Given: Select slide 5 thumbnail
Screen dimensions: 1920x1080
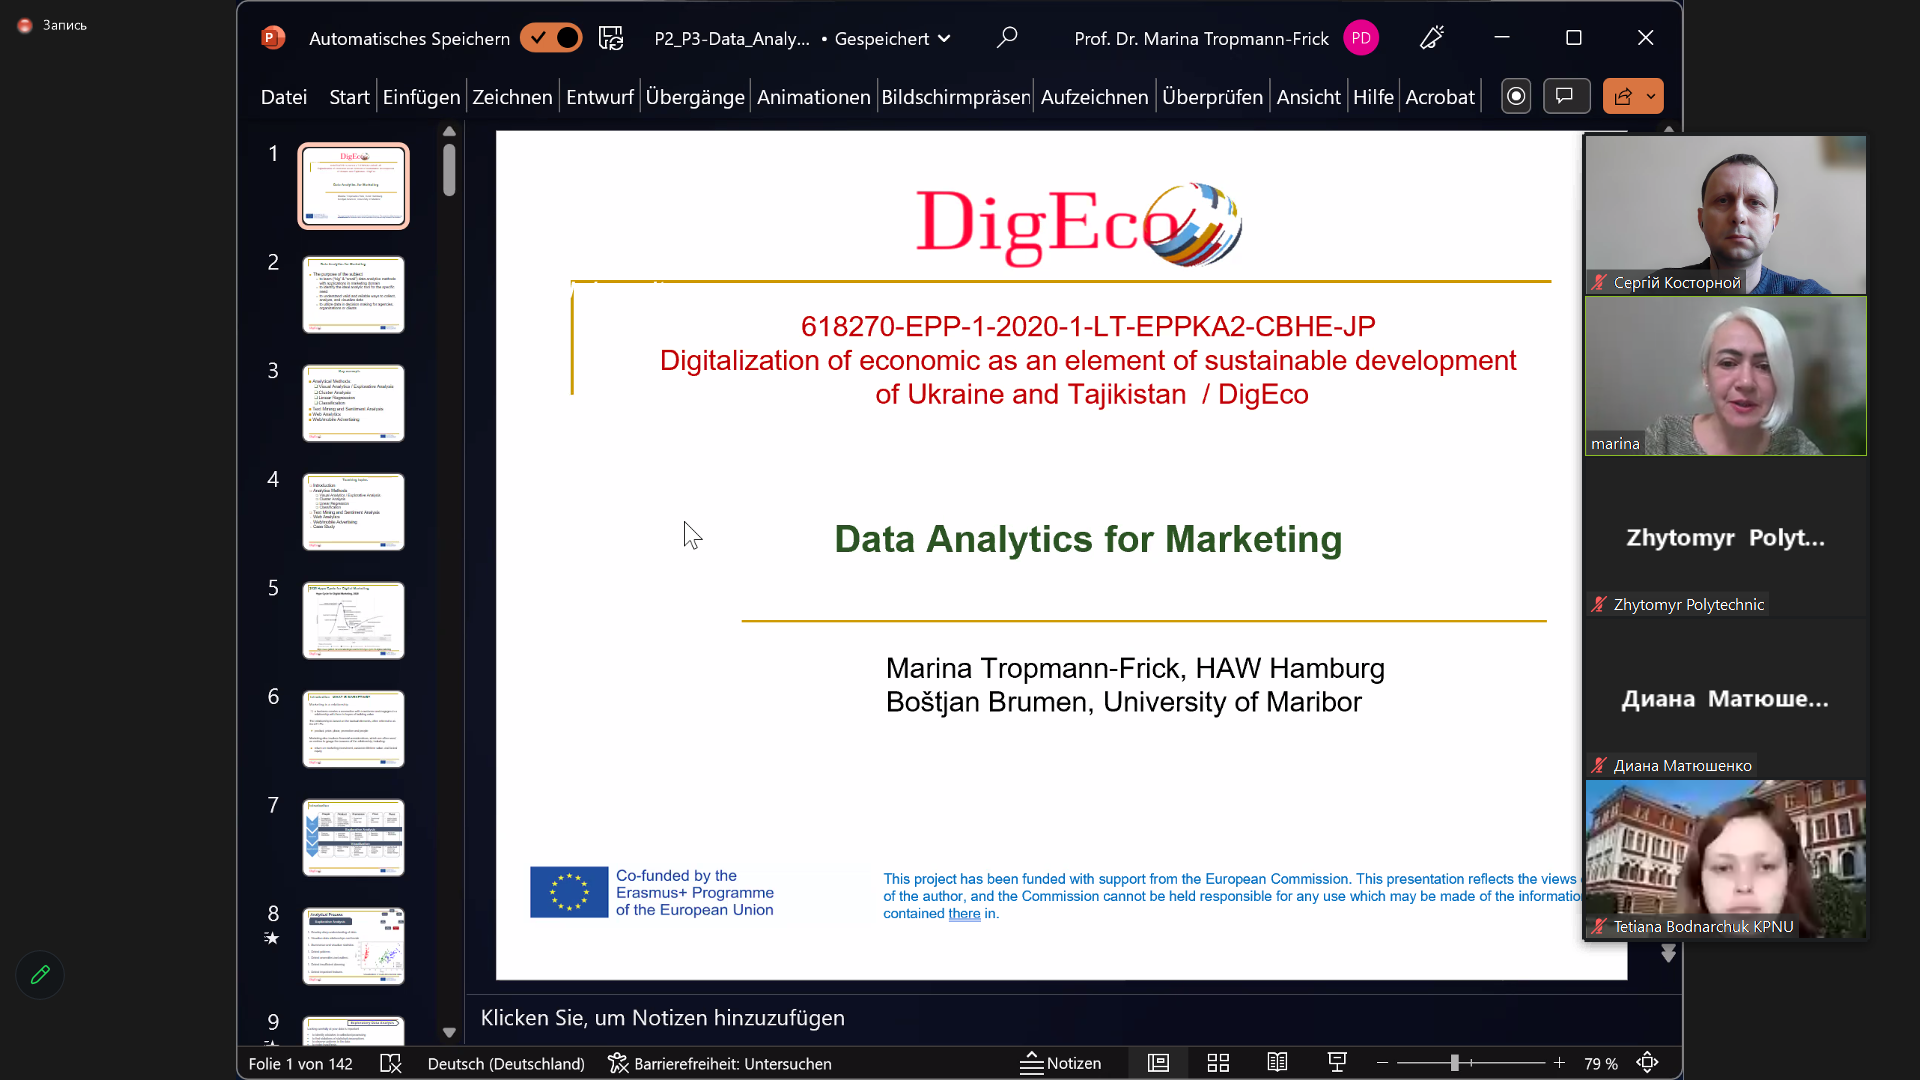Looking at the screenshot, I should (x=353, y=620).
